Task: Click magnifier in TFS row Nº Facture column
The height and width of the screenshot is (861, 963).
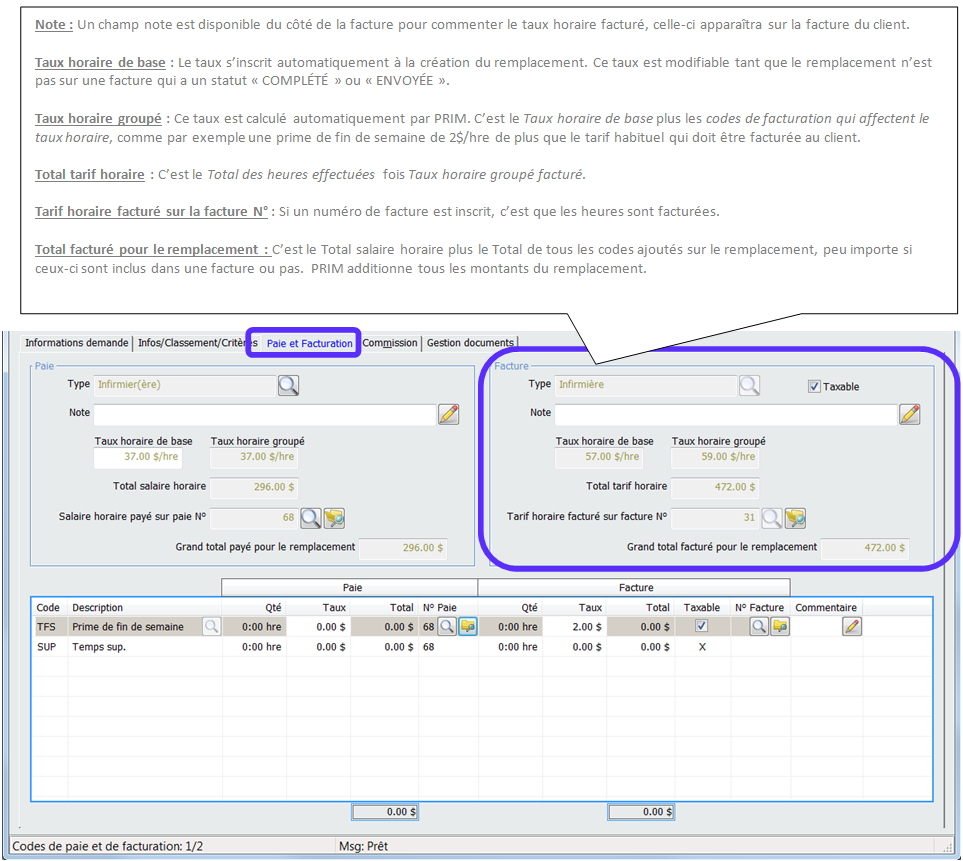Action: pyautogui.click(x=759, y=626)
